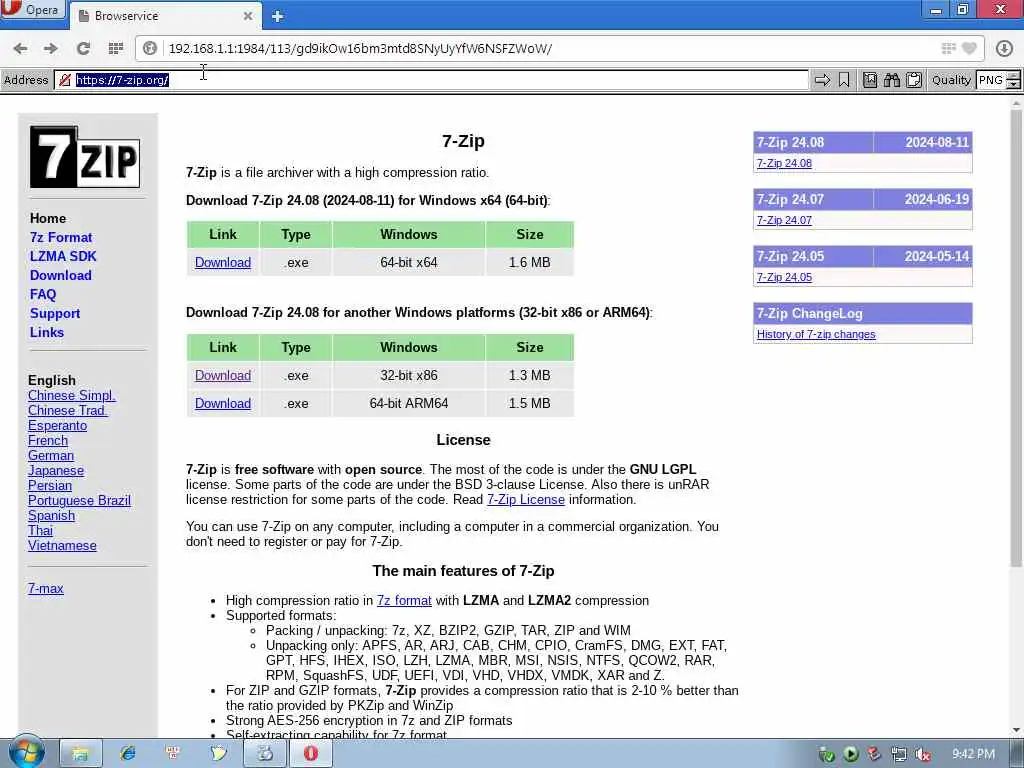Viewport: 1024px width, 768px height.
Task: Open a new tab with plus button
Action: point(278,16)
